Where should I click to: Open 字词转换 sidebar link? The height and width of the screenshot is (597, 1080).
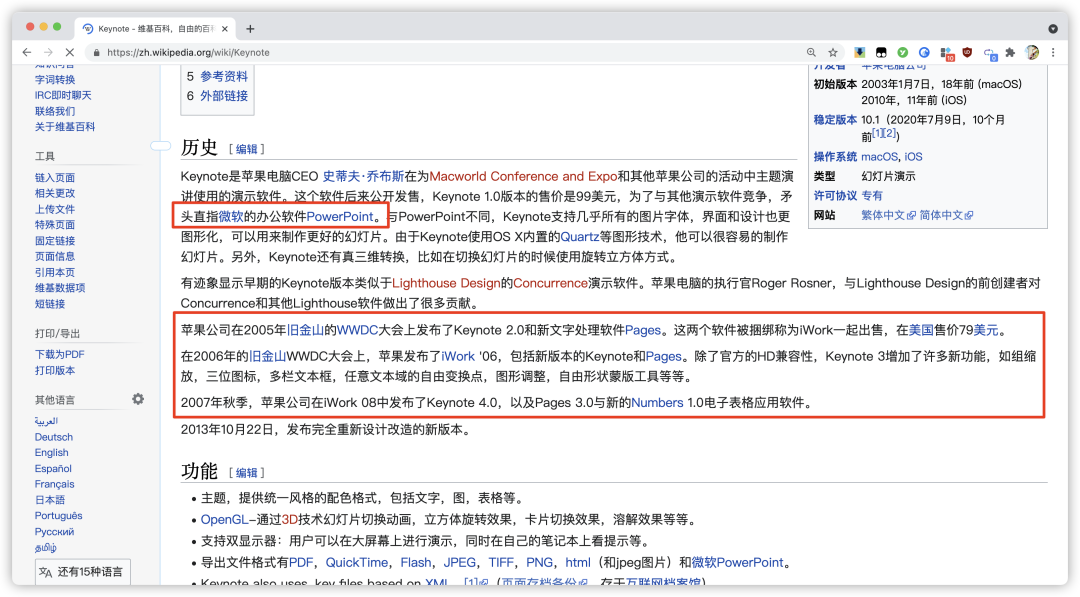click(55, 80)
